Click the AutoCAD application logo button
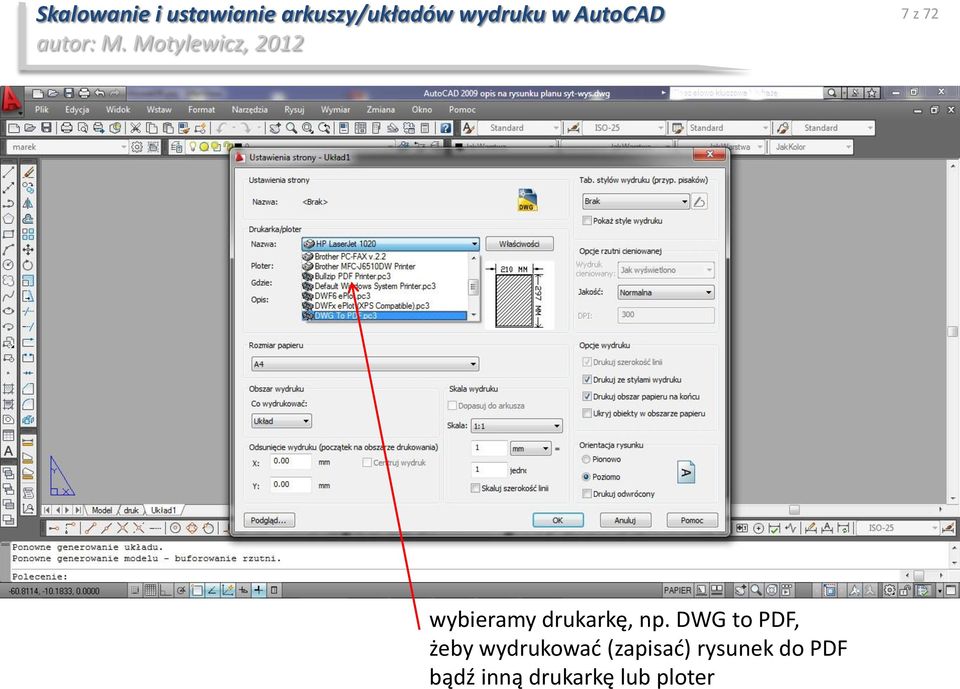Viewport: 960px width, 689px height. click(x=11, y=100)
